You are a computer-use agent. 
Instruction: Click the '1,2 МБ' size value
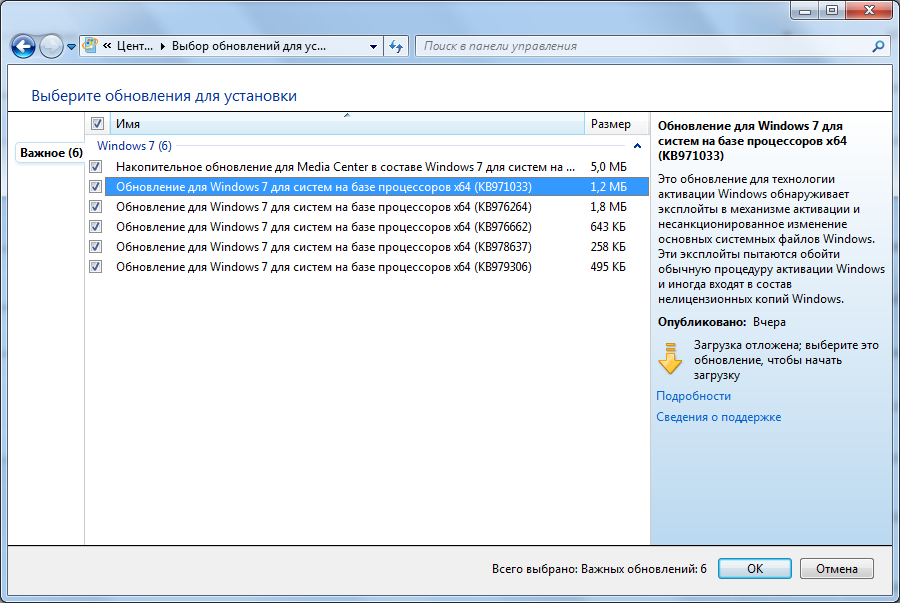pyautogui.click(x=608, y=187)
